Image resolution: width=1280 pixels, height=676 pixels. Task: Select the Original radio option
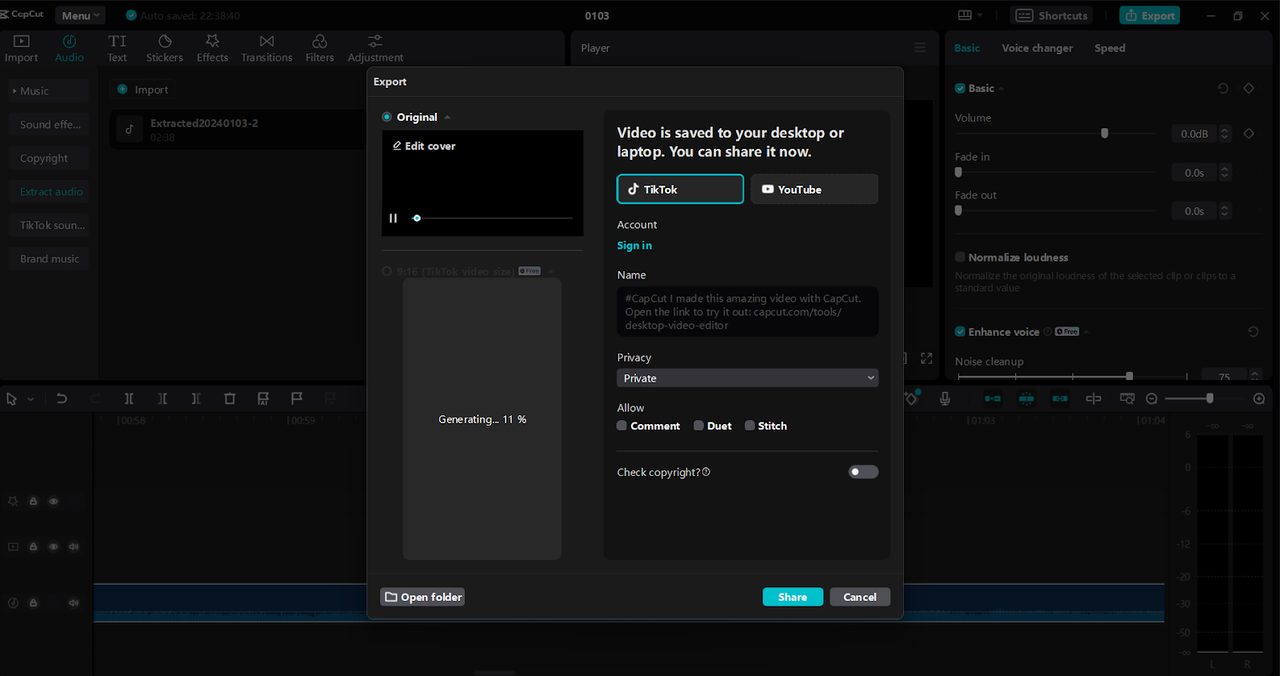tap(387, 117)
